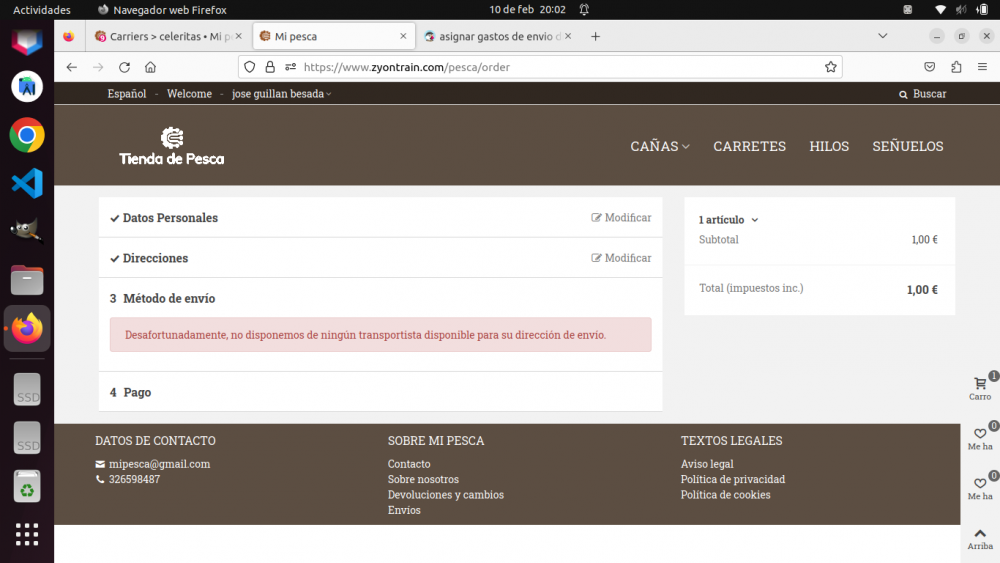Open the Pocket save icon

[930, 67]
